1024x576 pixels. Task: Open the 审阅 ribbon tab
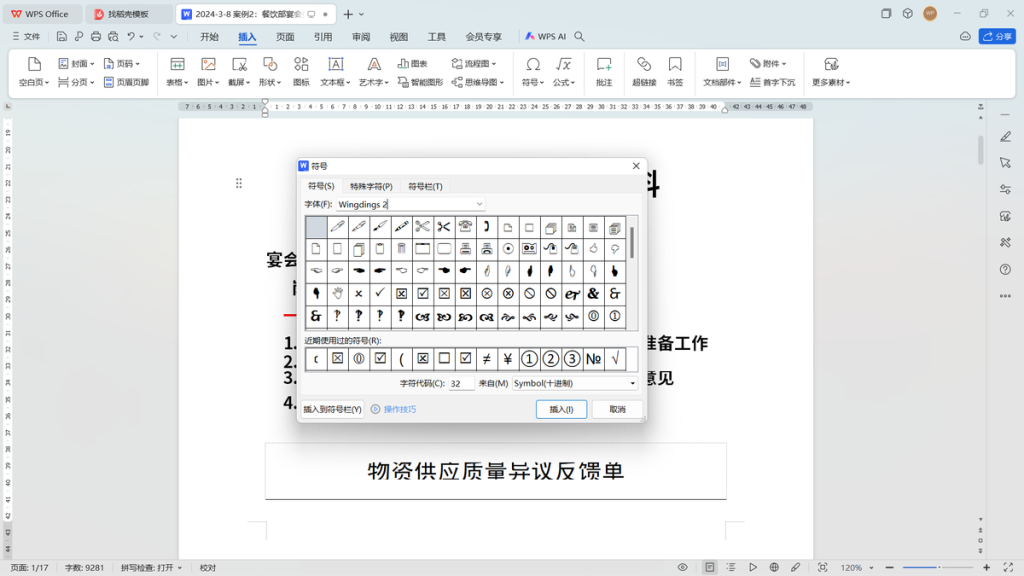coord(363,36)
